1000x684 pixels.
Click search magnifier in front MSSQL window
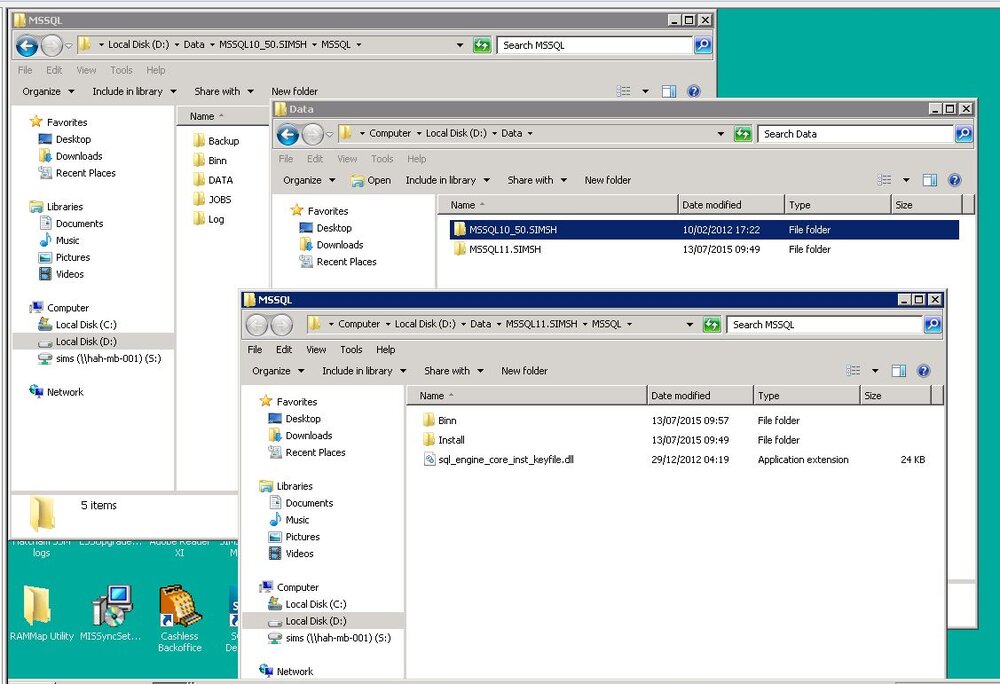pos(932,324)
